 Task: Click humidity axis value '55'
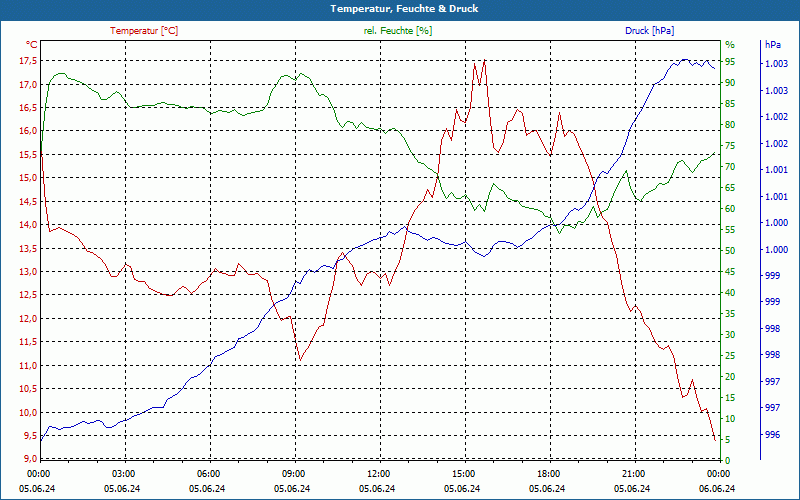tap(730, 230)
